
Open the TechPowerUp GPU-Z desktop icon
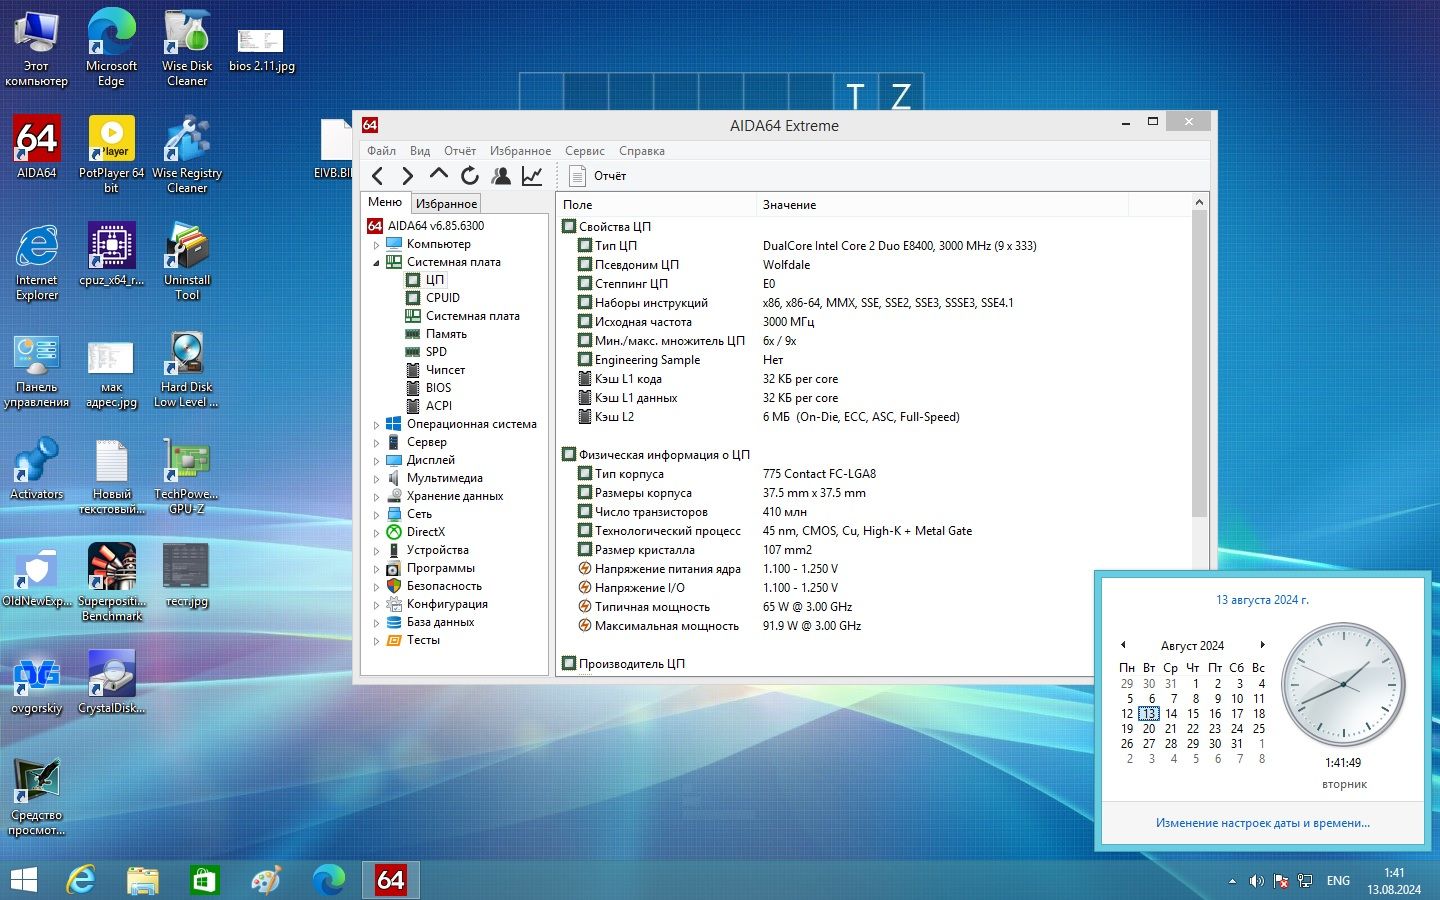pyautogui.click(x=187, y=476)
